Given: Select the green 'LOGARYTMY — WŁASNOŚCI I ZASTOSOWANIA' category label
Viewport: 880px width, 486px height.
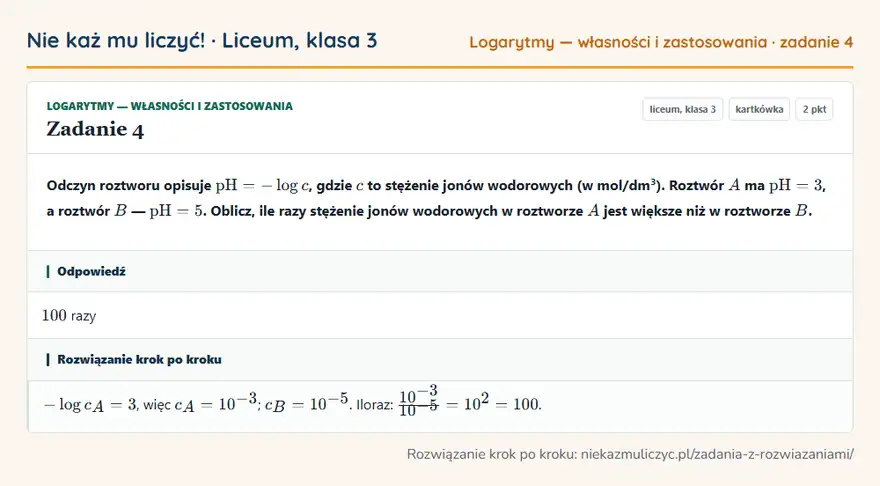Looking at the screenshot, I should 169,106.
